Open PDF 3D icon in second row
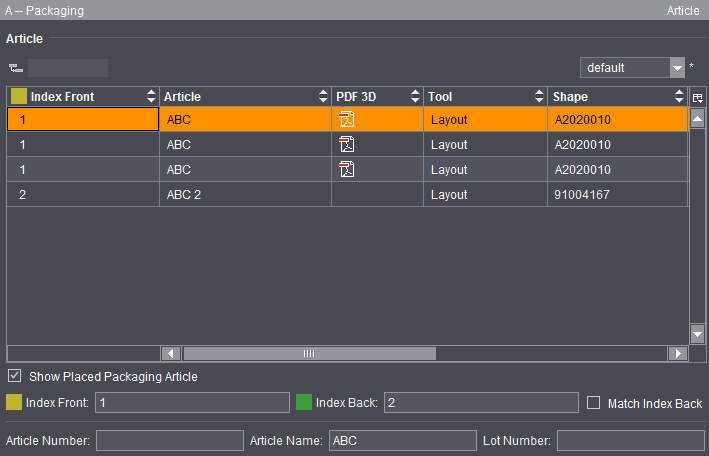This screenshot has height=456, width=709. pyautogui.click(x=347, y=145)
